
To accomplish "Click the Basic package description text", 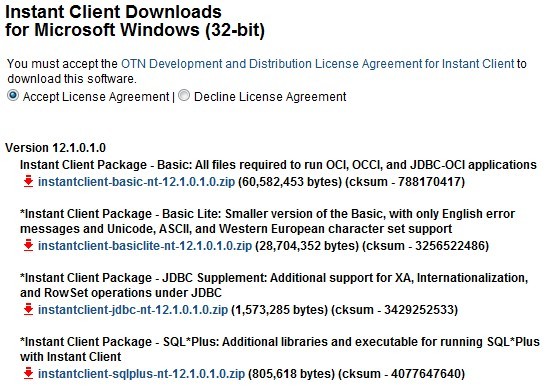I will click(278, 165).
